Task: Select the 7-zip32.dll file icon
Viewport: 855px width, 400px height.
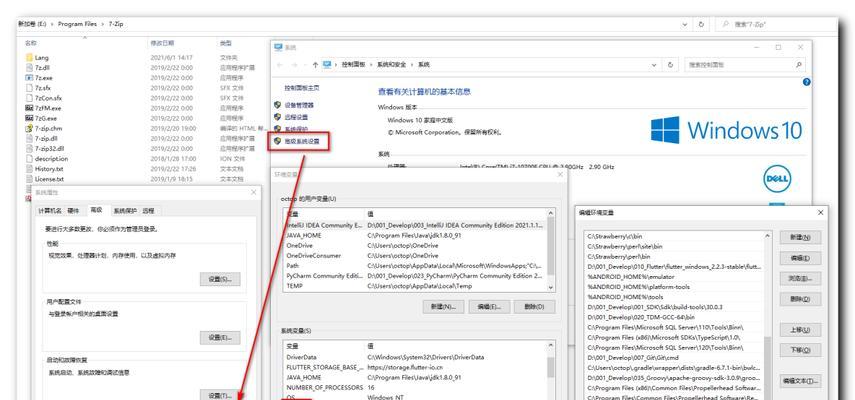Action: (x=29, y=148)
